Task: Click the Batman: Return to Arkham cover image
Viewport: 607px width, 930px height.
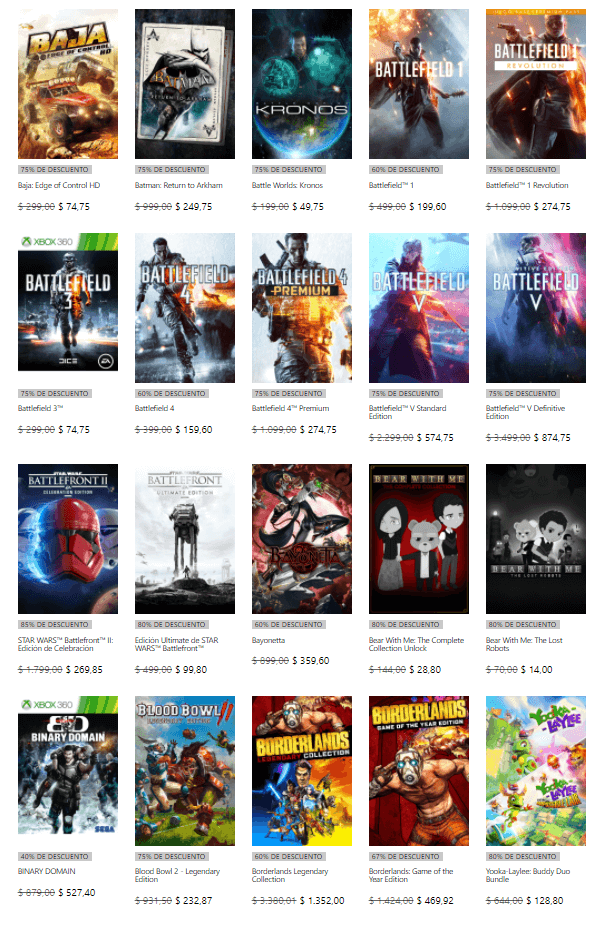Action: pos(185,84)
